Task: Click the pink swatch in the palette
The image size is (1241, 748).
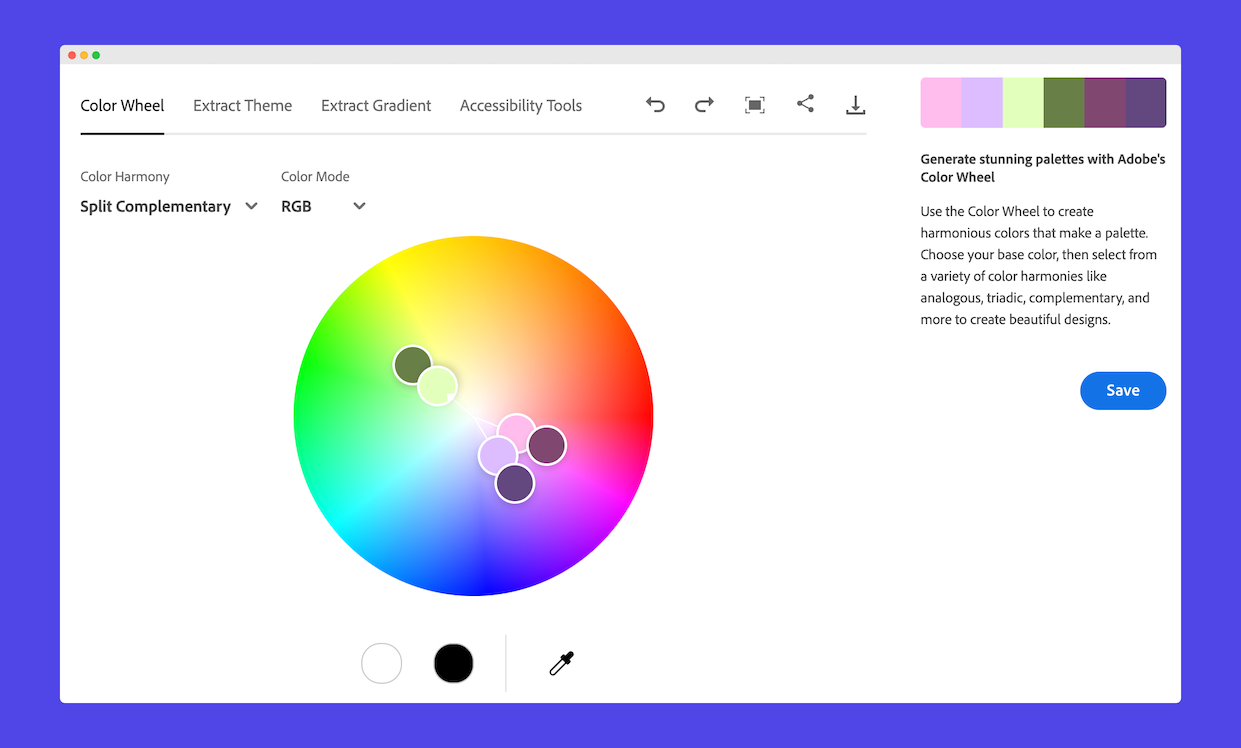Action: pyautogui.click(x=940, y=102)
